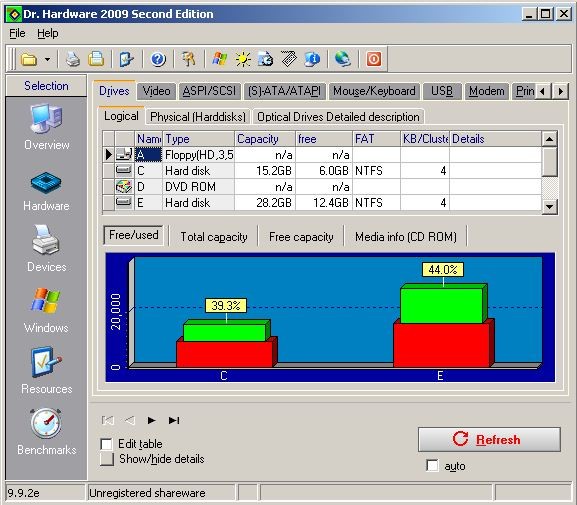Click the export document arrow icon
Viewport: 577px width, 505px height.
click(127, 59)
